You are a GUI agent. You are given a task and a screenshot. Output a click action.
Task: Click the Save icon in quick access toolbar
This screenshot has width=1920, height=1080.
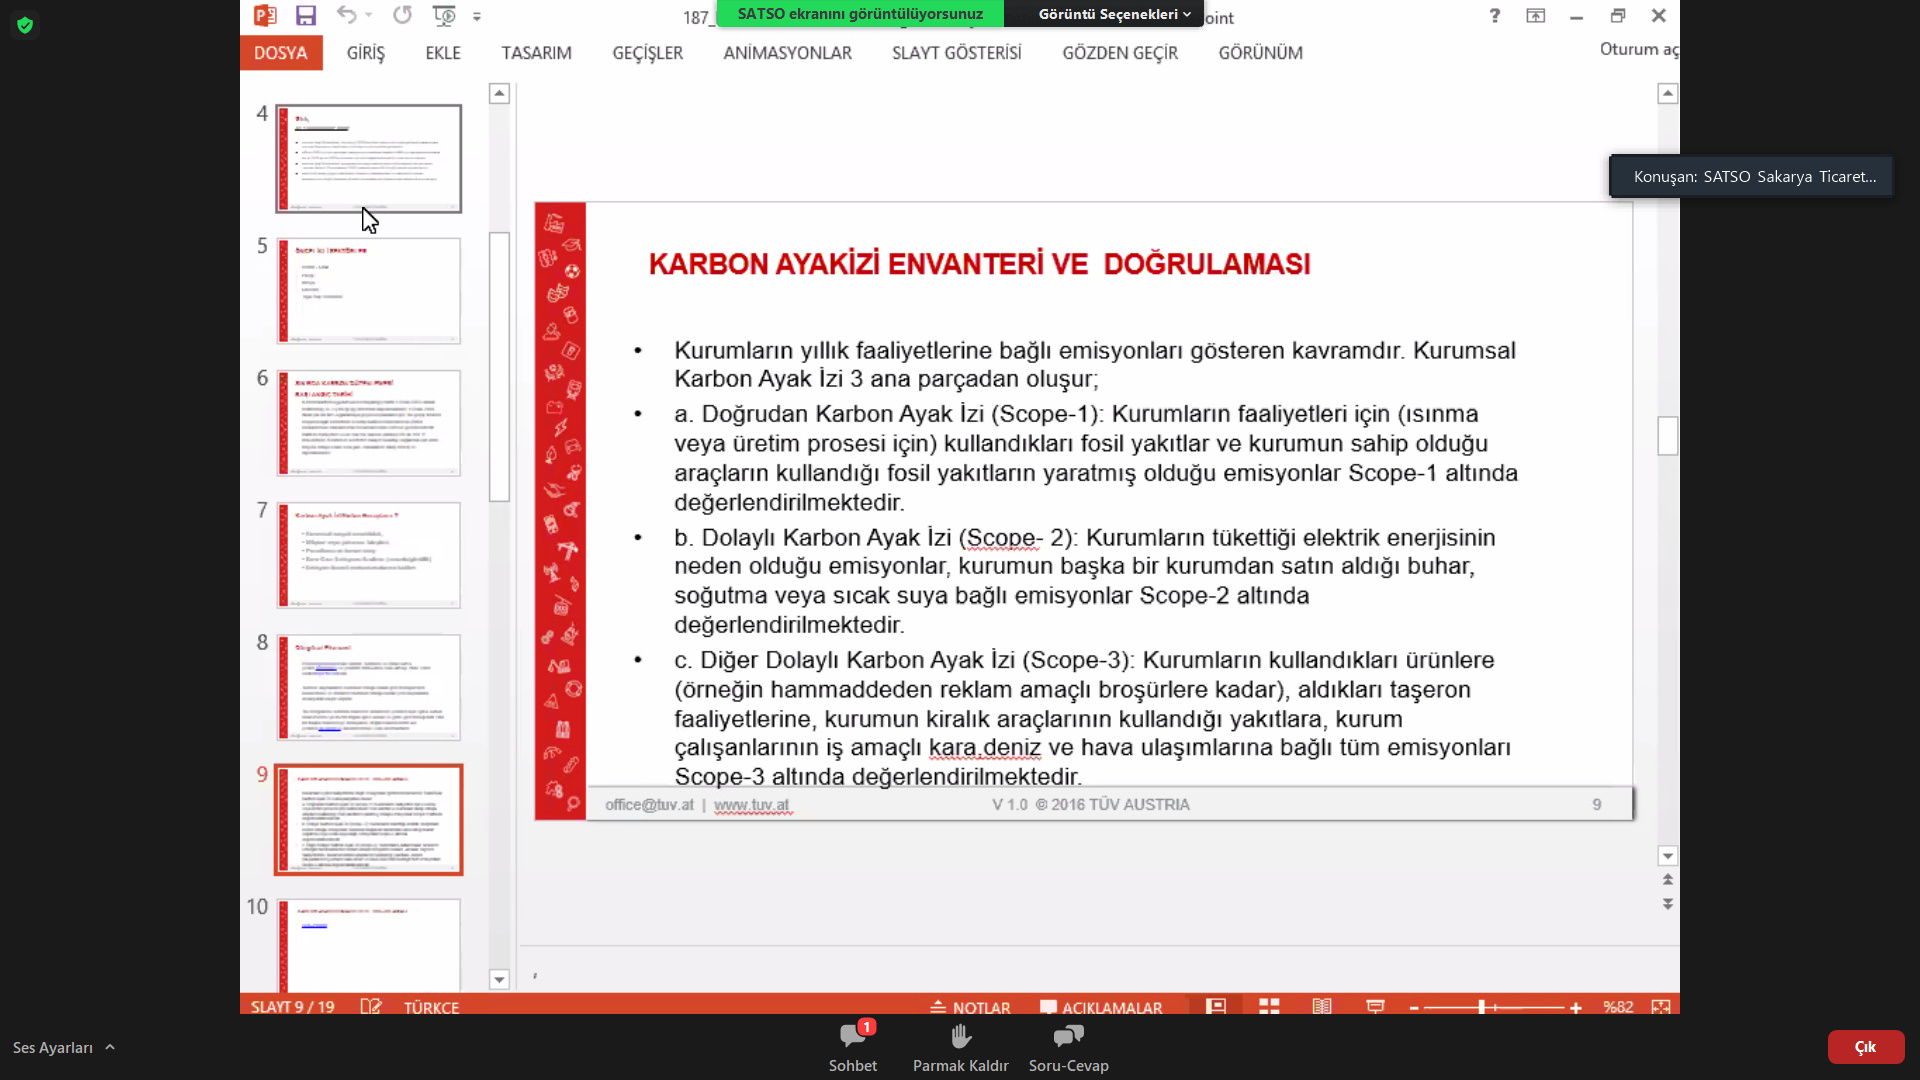click(x=306, y=15)
